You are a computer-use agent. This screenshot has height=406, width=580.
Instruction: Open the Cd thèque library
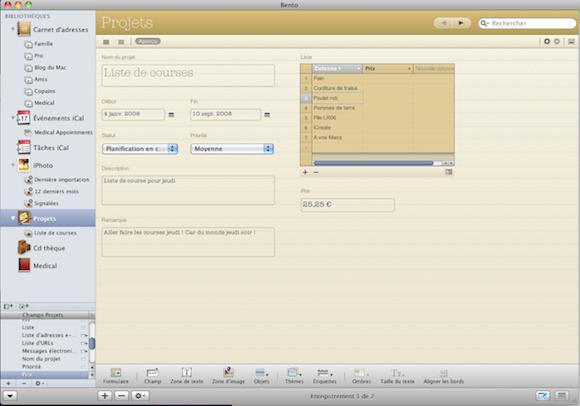(x=41, y=248)
